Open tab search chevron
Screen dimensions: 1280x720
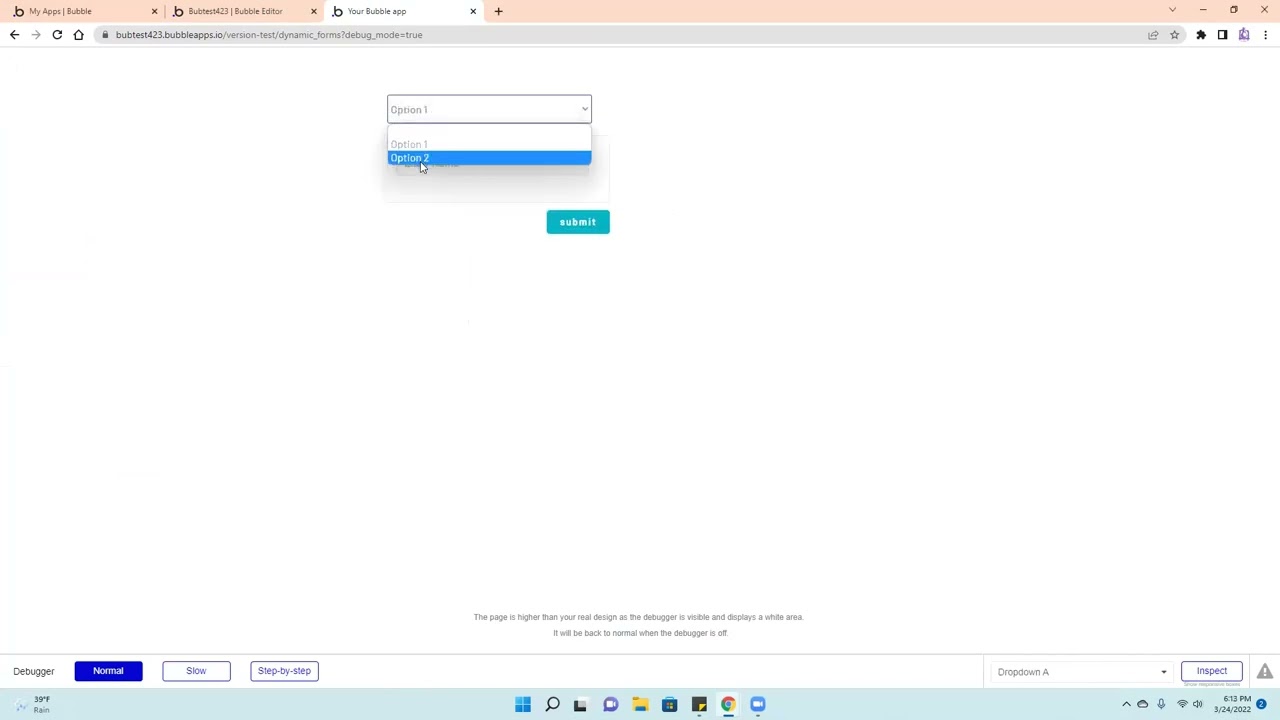point(1172,10)
